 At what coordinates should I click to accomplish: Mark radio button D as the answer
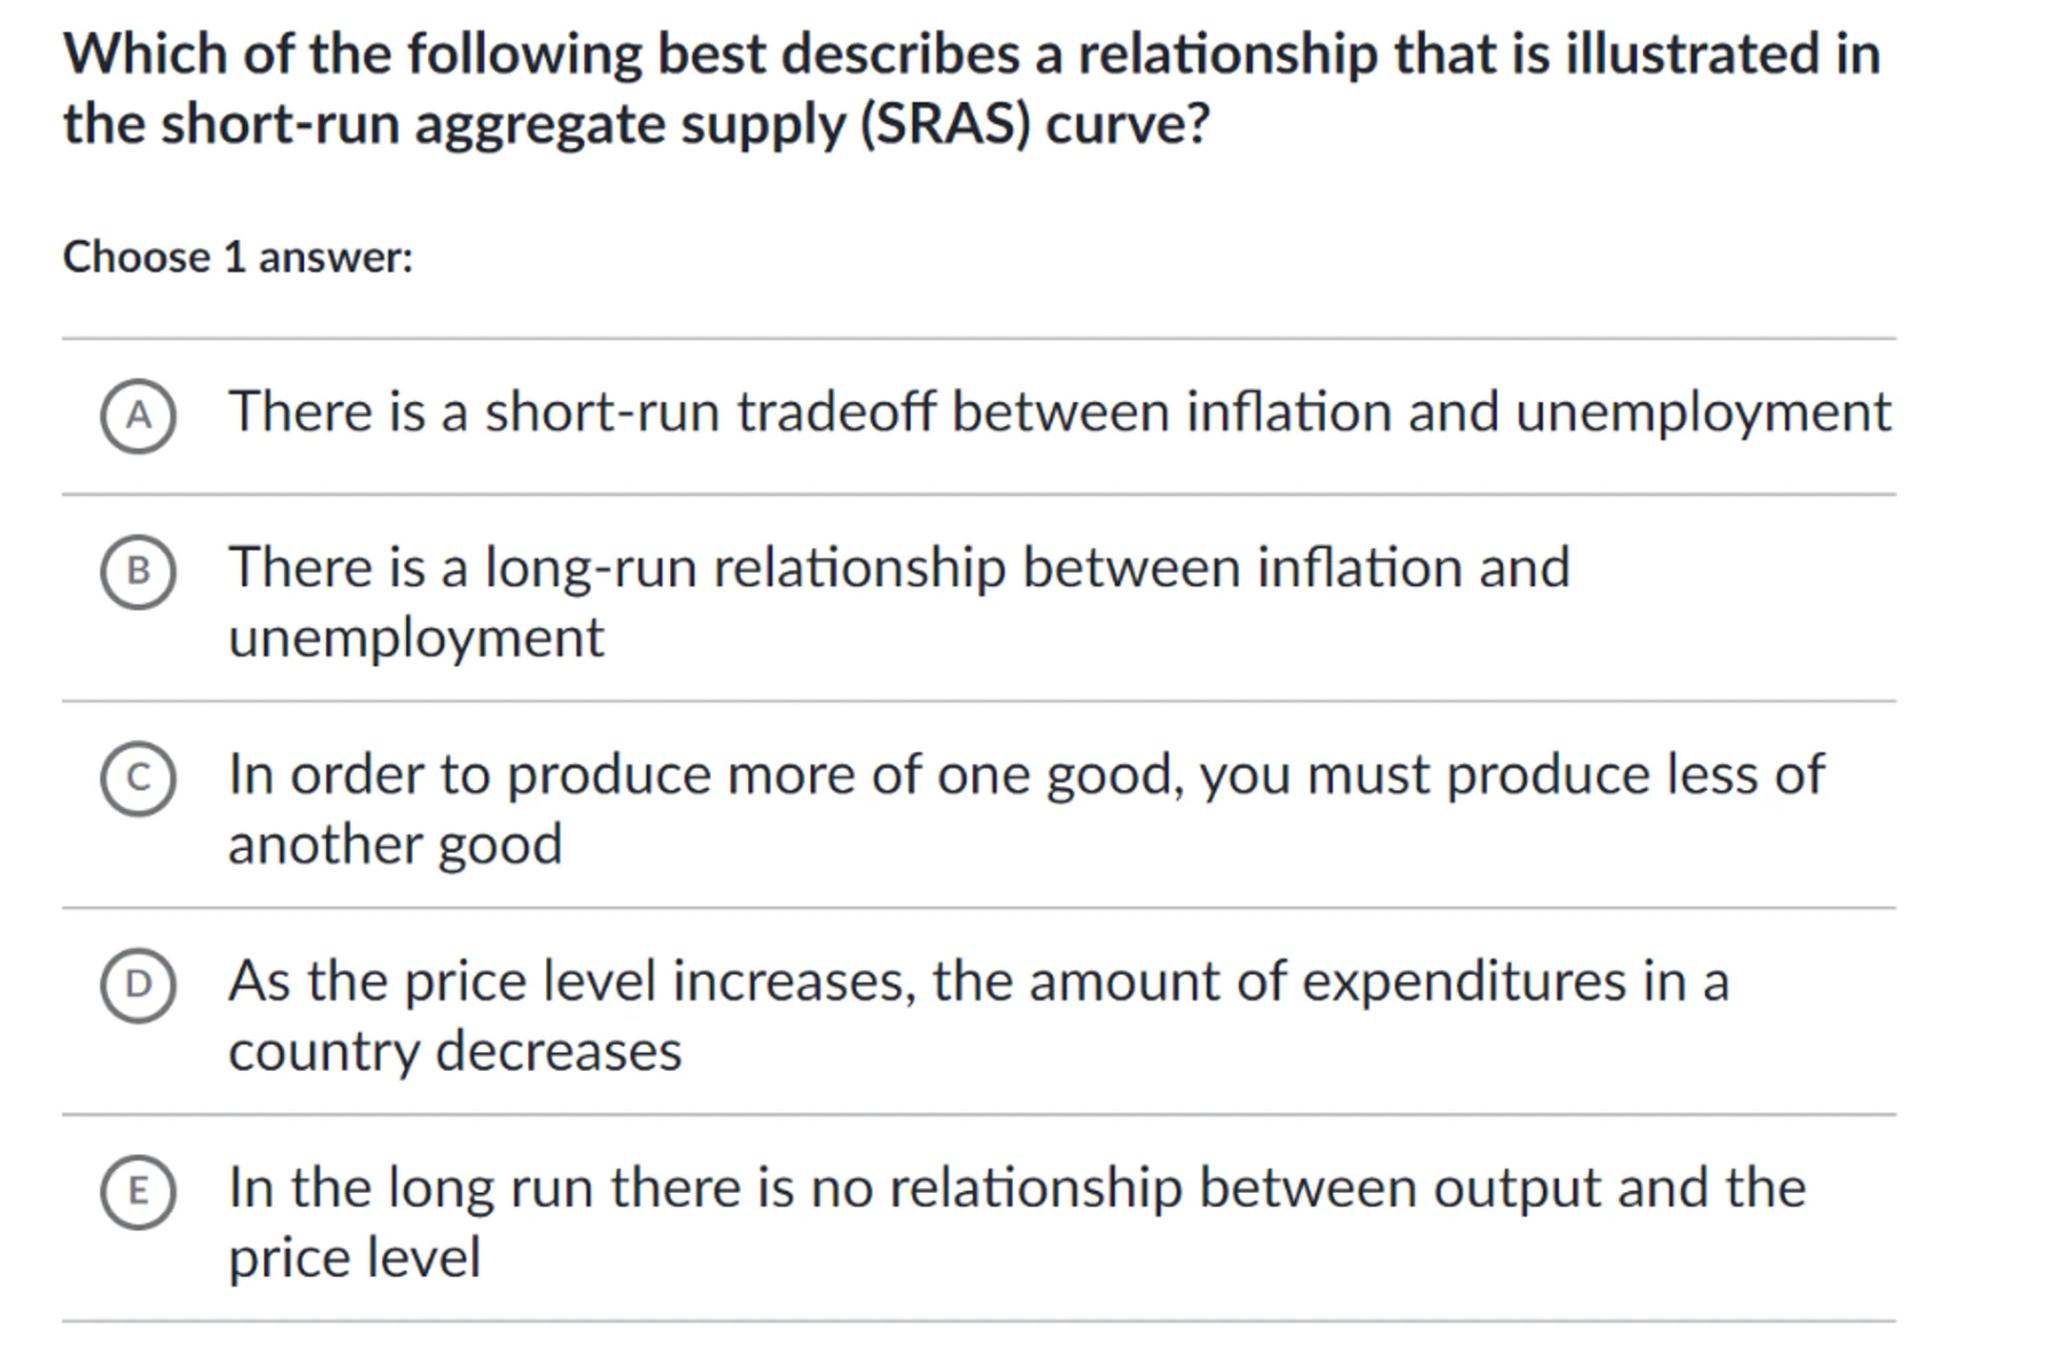[138, 985]
